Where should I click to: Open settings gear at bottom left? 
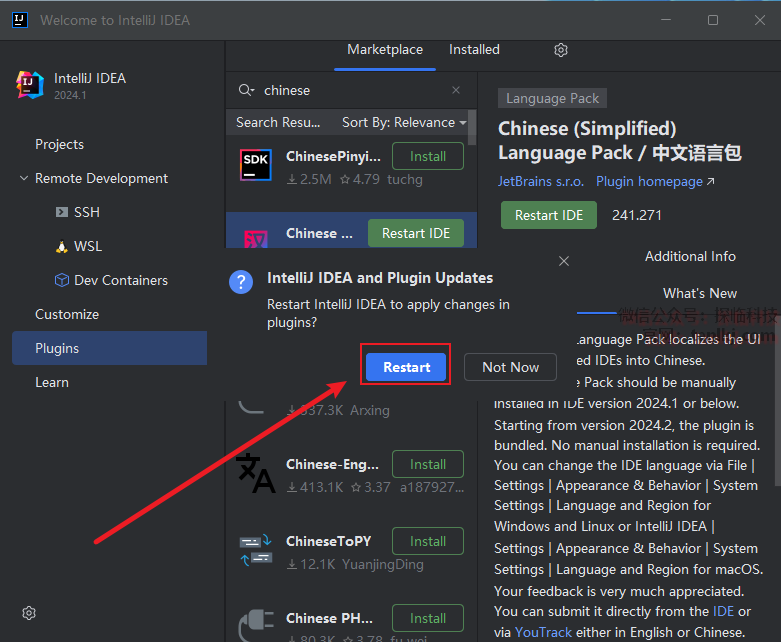[x=29, y=613]
